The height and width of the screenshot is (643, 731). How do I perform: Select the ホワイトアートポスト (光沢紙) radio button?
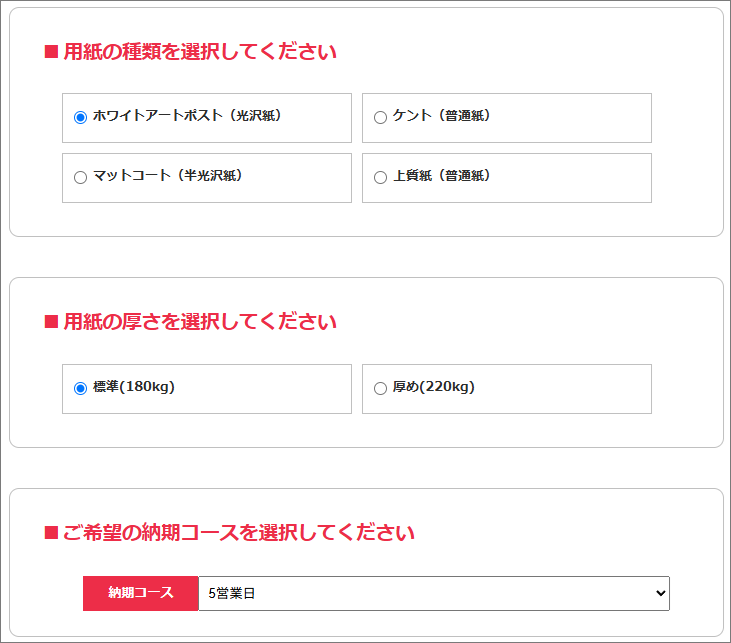point(80,117)
